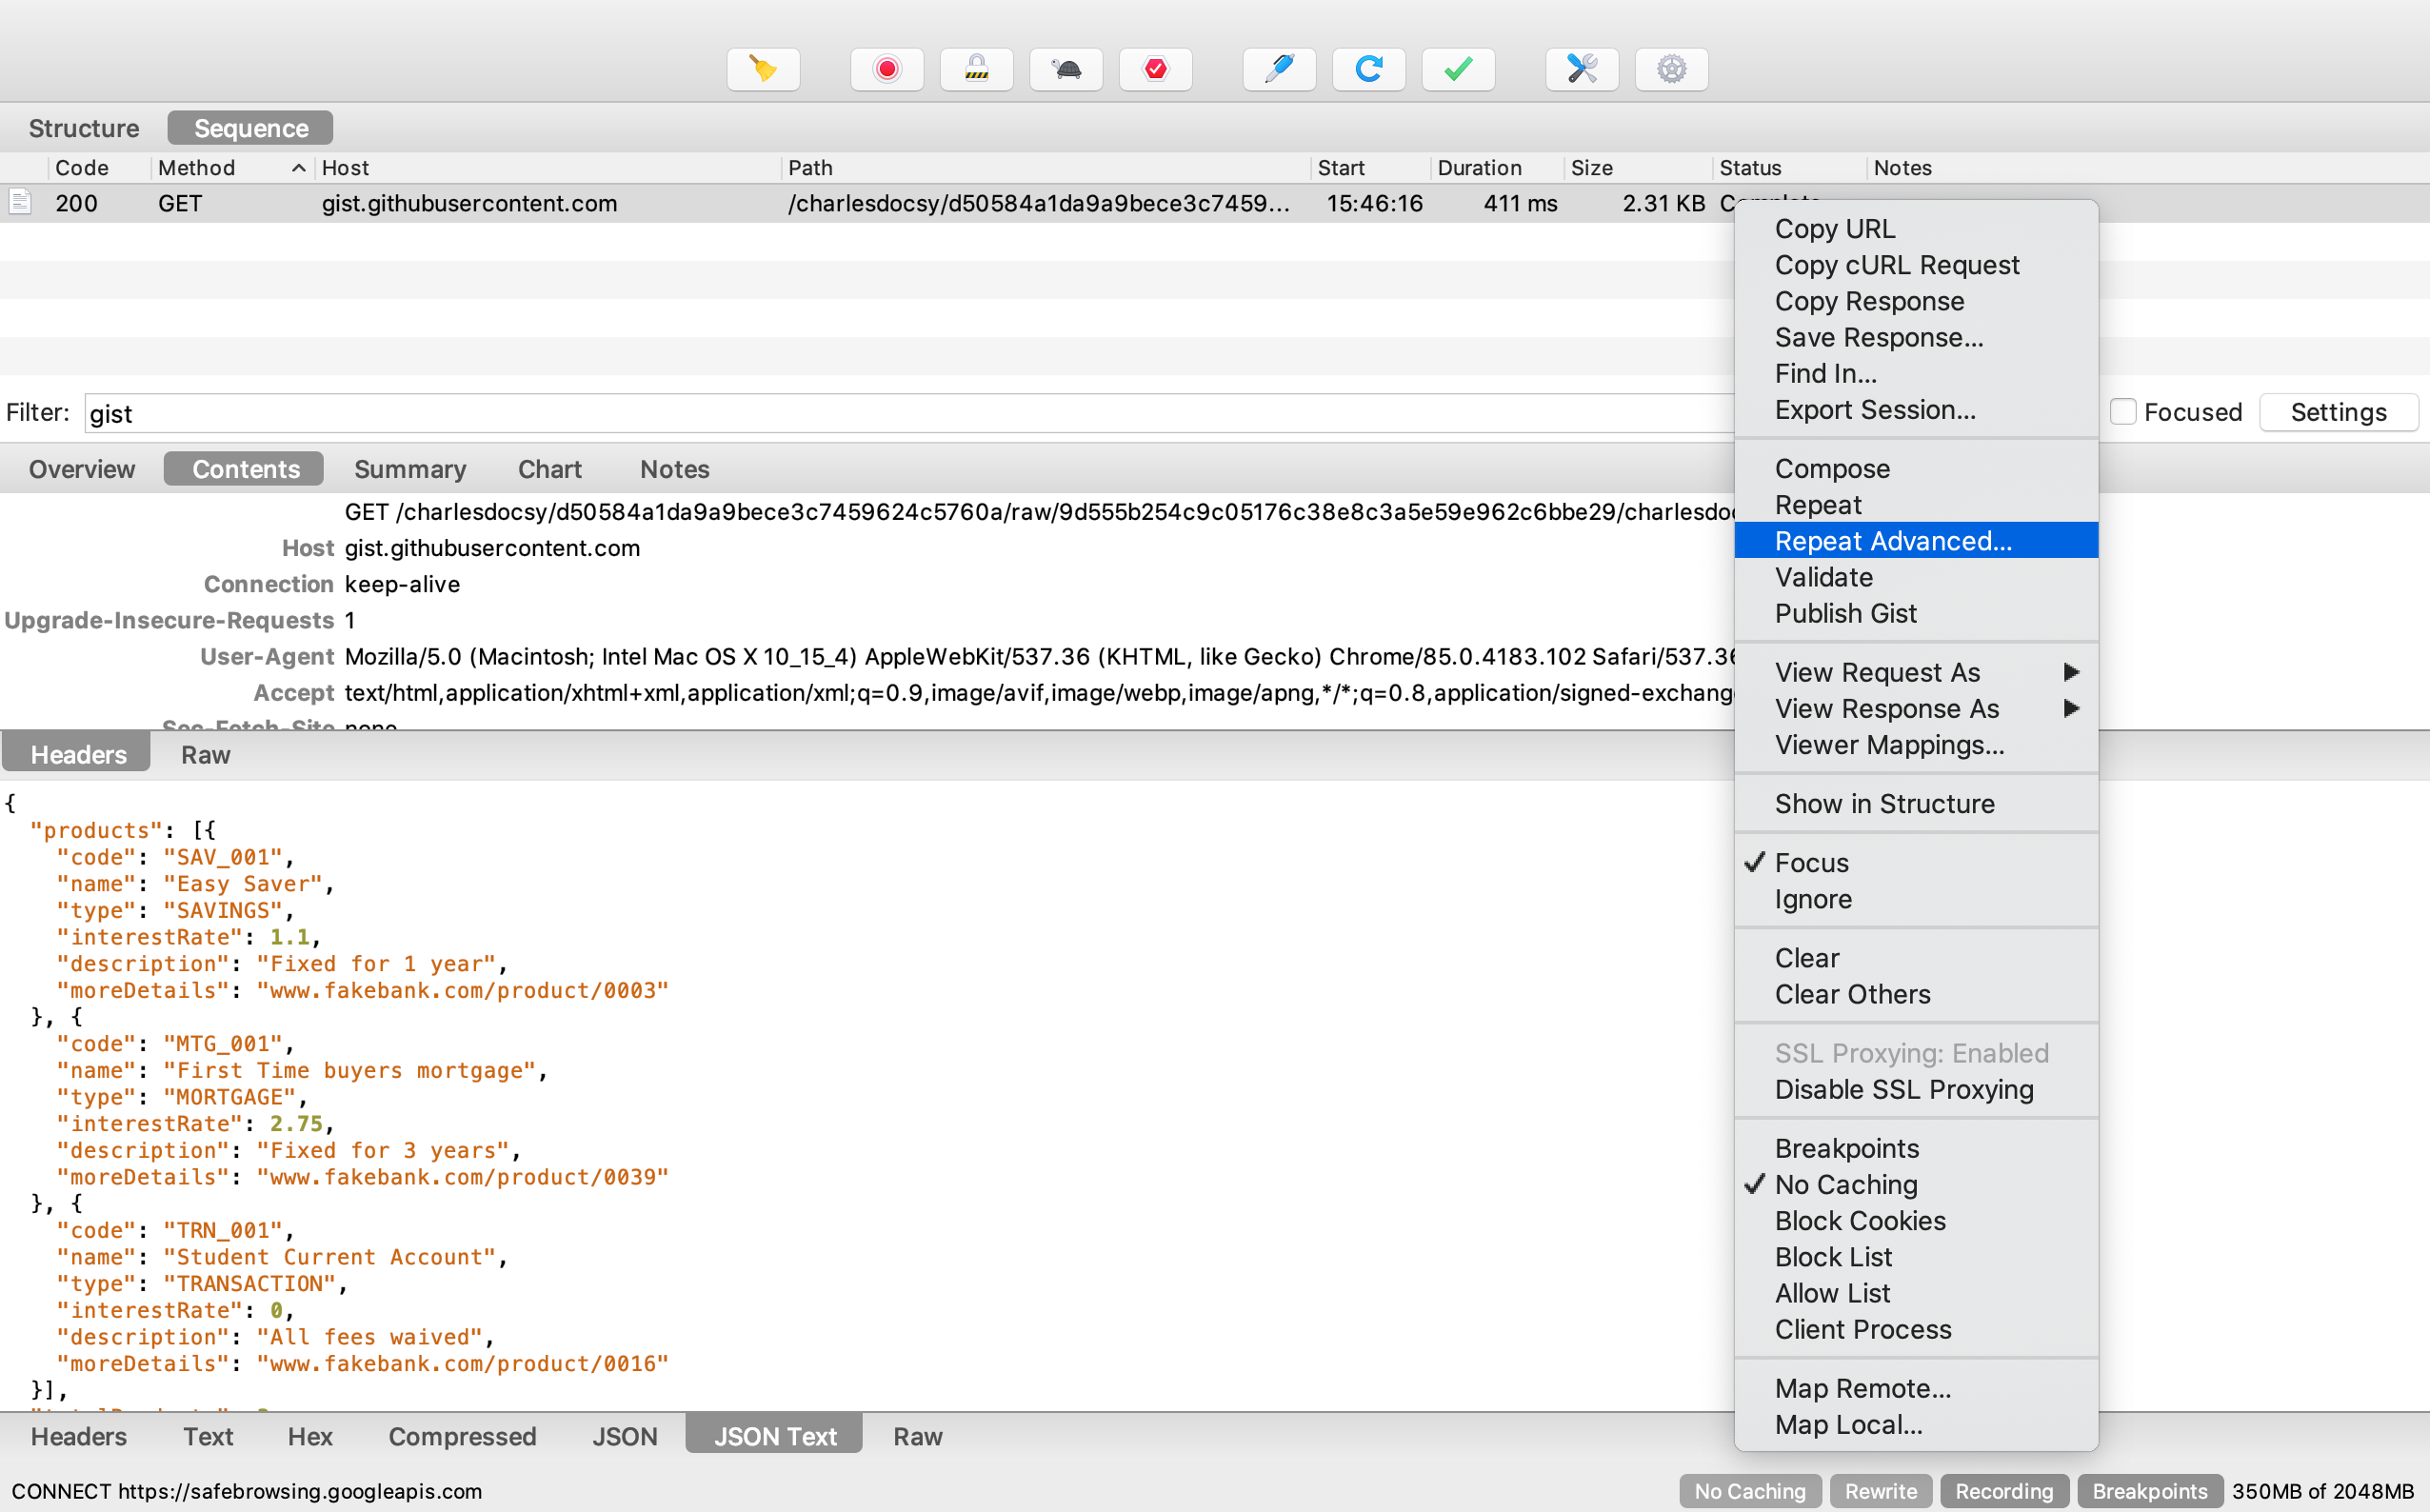Click the Recording status bar button
This screenshot has height=1512, width=2430.
pyautogui.click(x=2003, y=1491)
